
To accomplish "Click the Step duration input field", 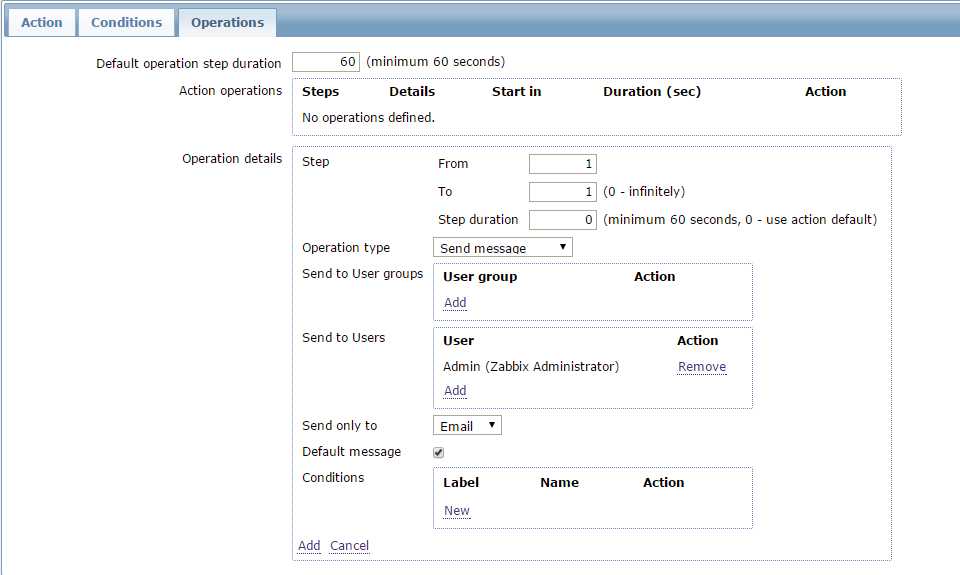I will pyautogui.click(x=563, y=219).
